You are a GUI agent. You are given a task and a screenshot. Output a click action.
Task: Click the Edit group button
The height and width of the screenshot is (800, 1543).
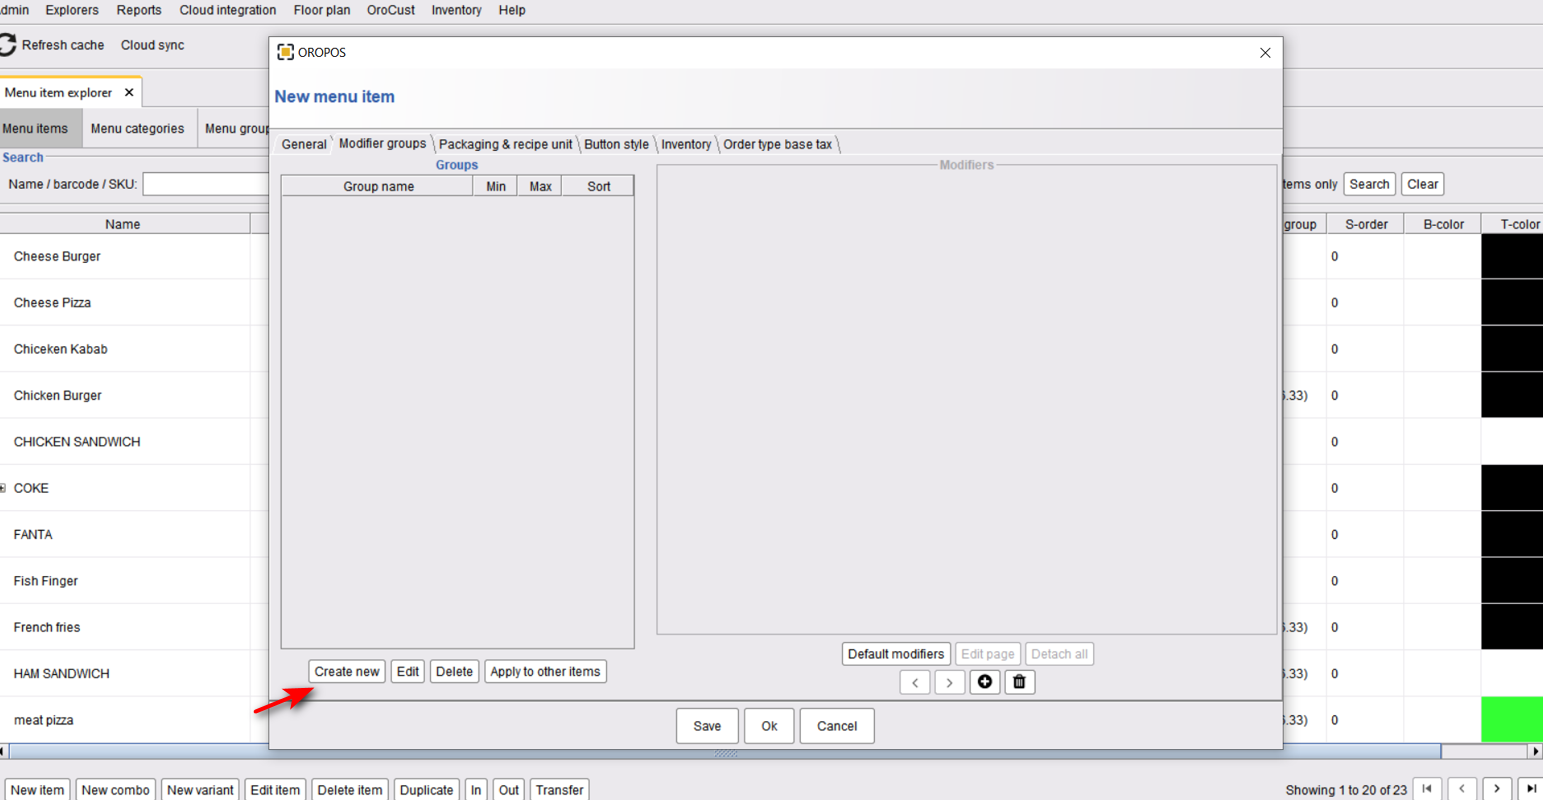coord(408,671)
